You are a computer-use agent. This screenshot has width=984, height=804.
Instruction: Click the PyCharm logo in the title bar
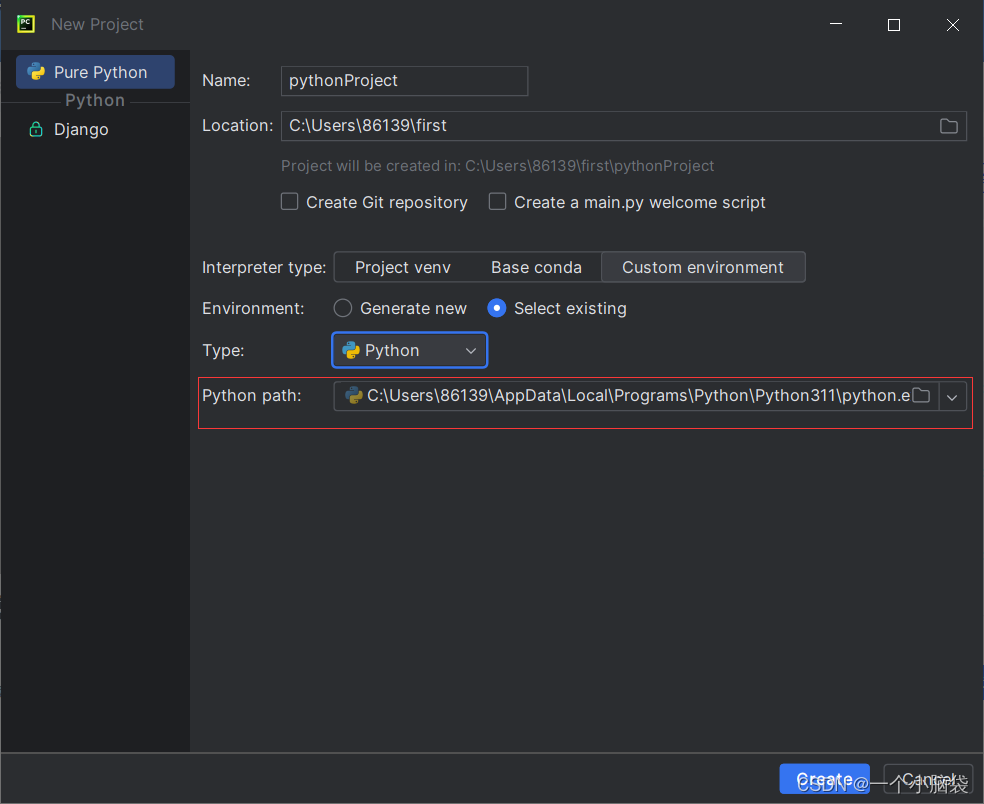click(x=26, y=24)
